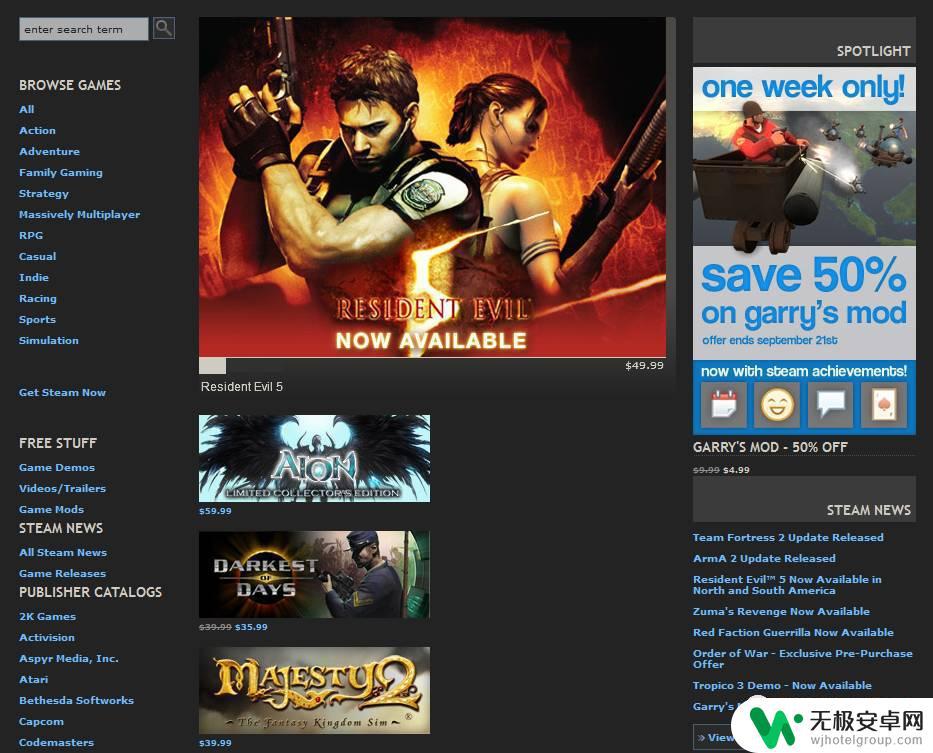Open the Activision publisher catalog
The width and height of the screenshot is (933, 753).
47,637
